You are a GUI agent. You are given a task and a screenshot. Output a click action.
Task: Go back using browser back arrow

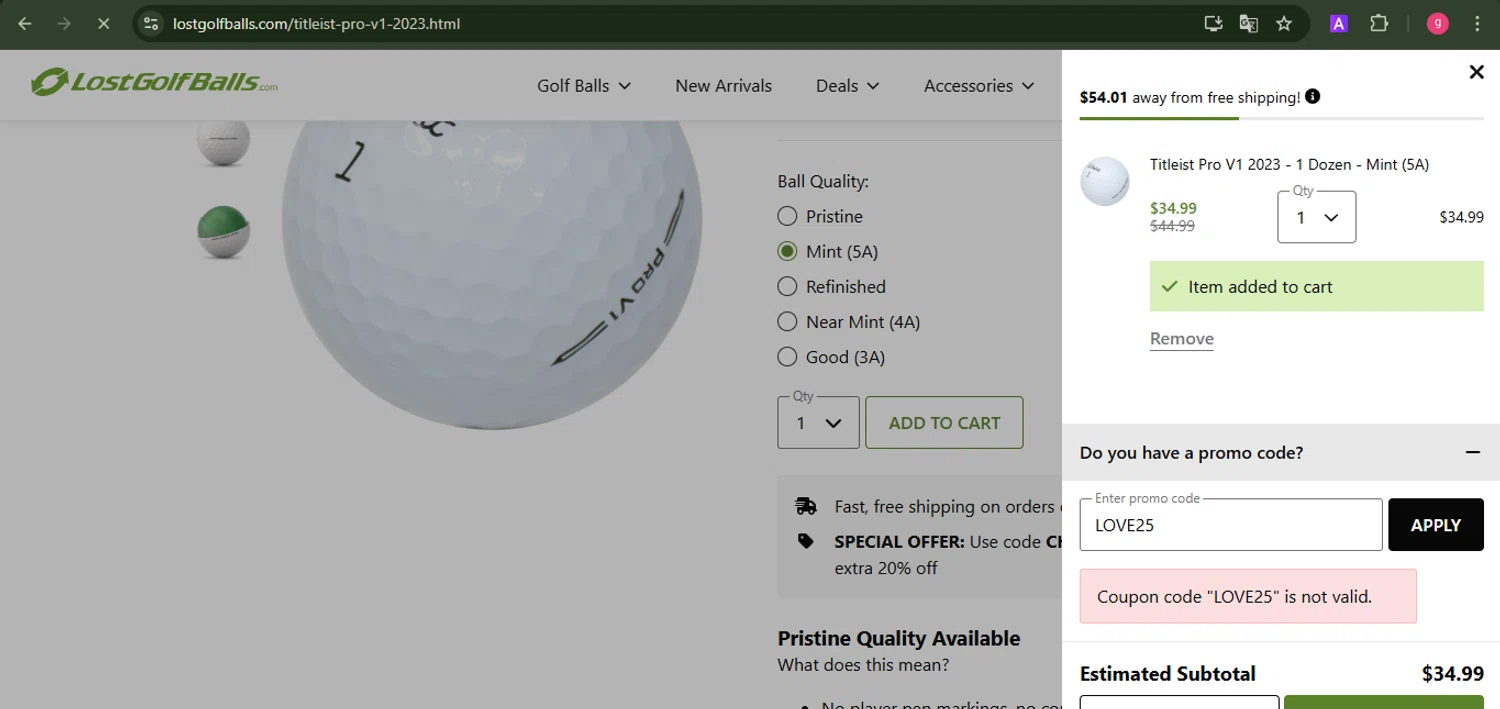coord(25,23)
